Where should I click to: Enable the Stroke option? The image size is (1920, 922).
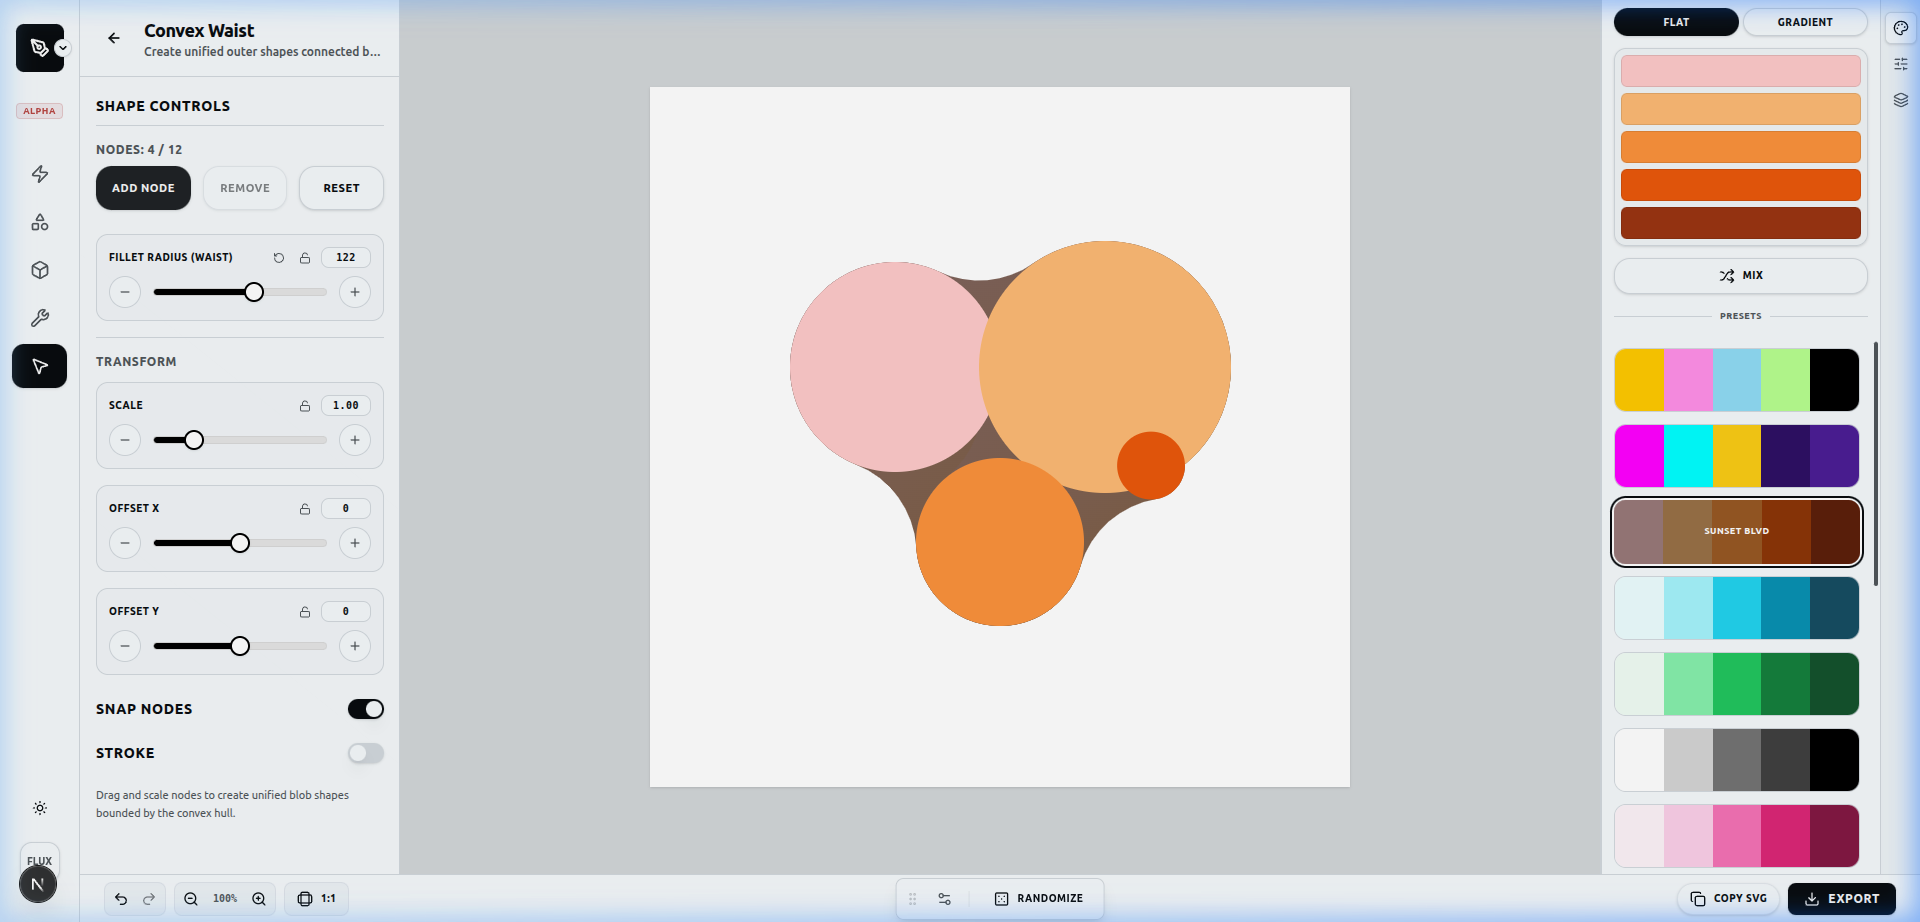pyautogui.click(x=365, y=753)
